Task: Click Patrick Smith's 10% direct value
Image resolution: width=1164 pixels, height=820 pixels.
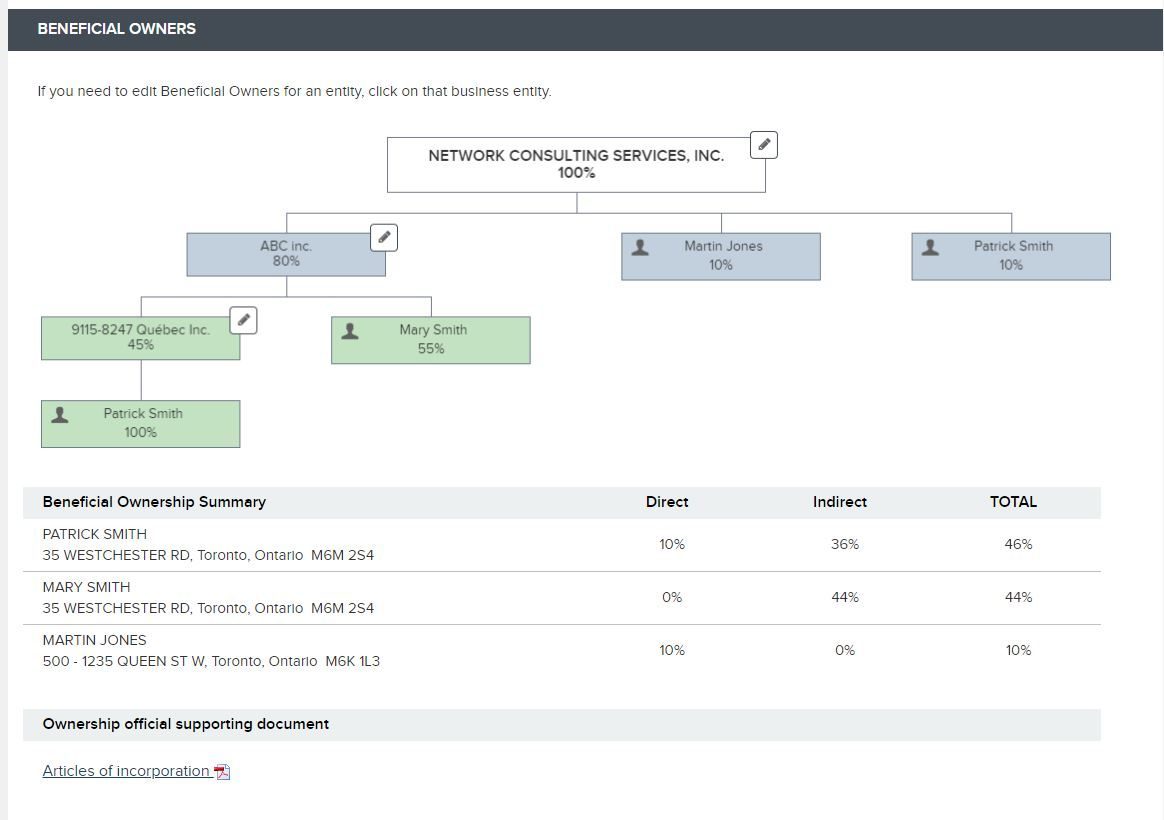Action: tap(672, 545)
